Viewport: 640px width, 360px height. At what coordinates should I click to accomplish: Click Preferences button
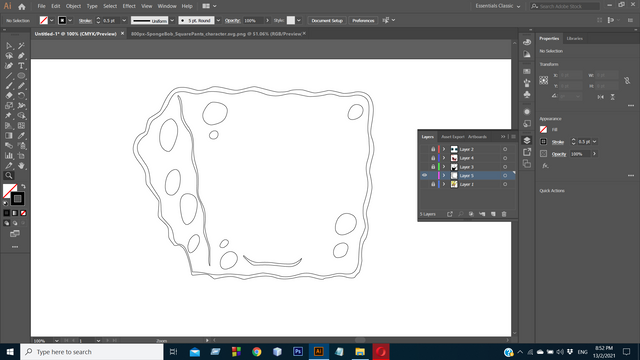tap(363, 20)
